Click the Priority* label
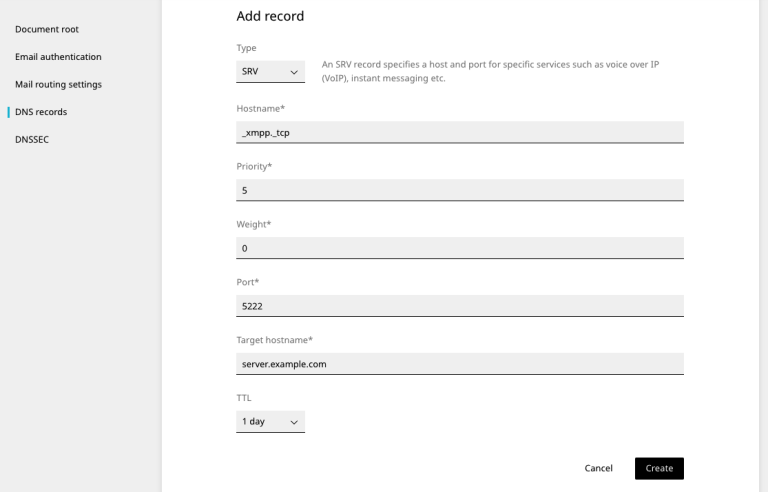 tap(254, 167)
